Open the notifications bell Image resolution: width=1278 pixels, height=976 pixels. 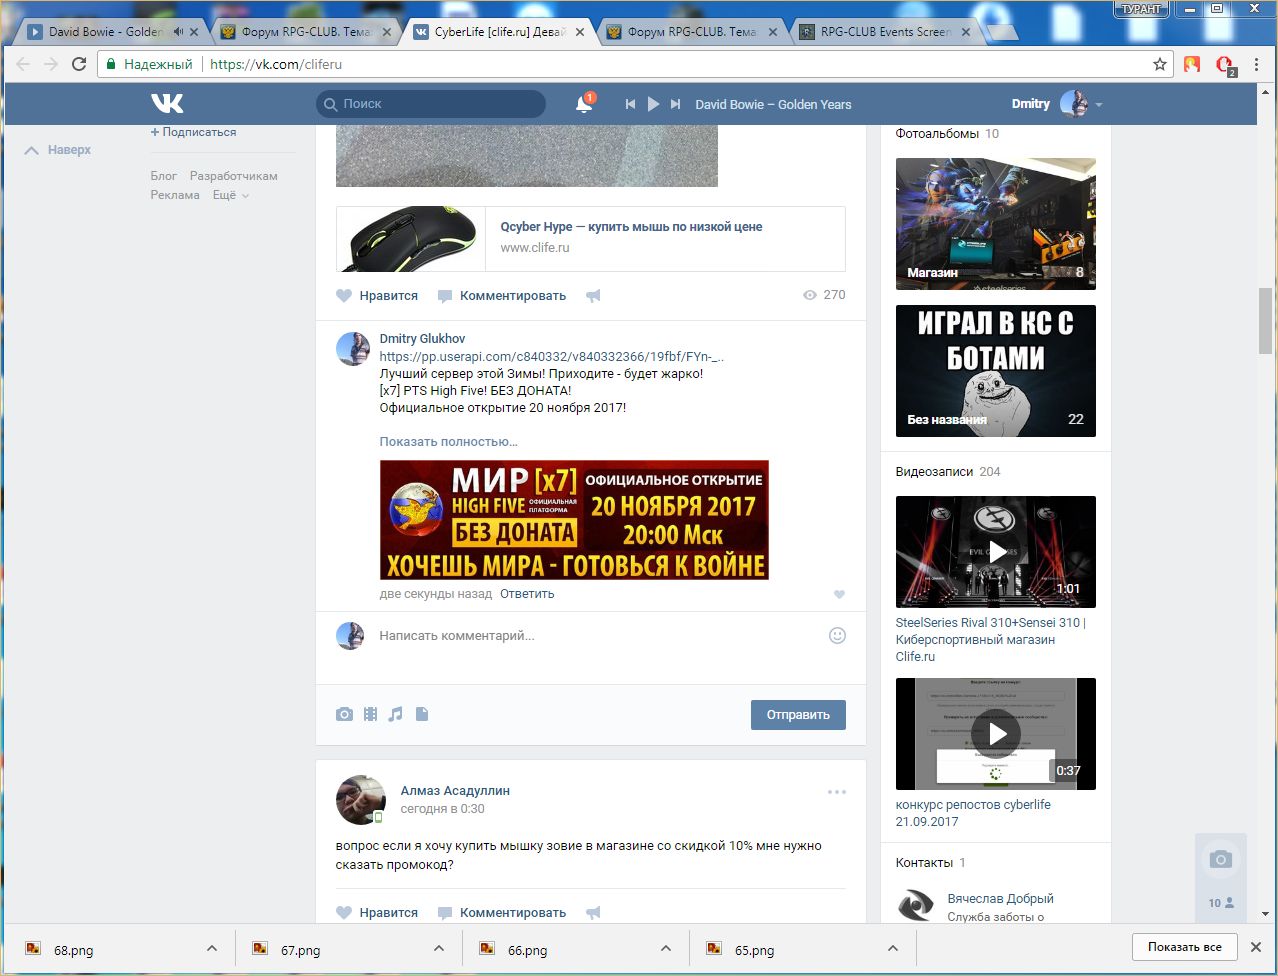pyautogui.click(x=584, y=104)
